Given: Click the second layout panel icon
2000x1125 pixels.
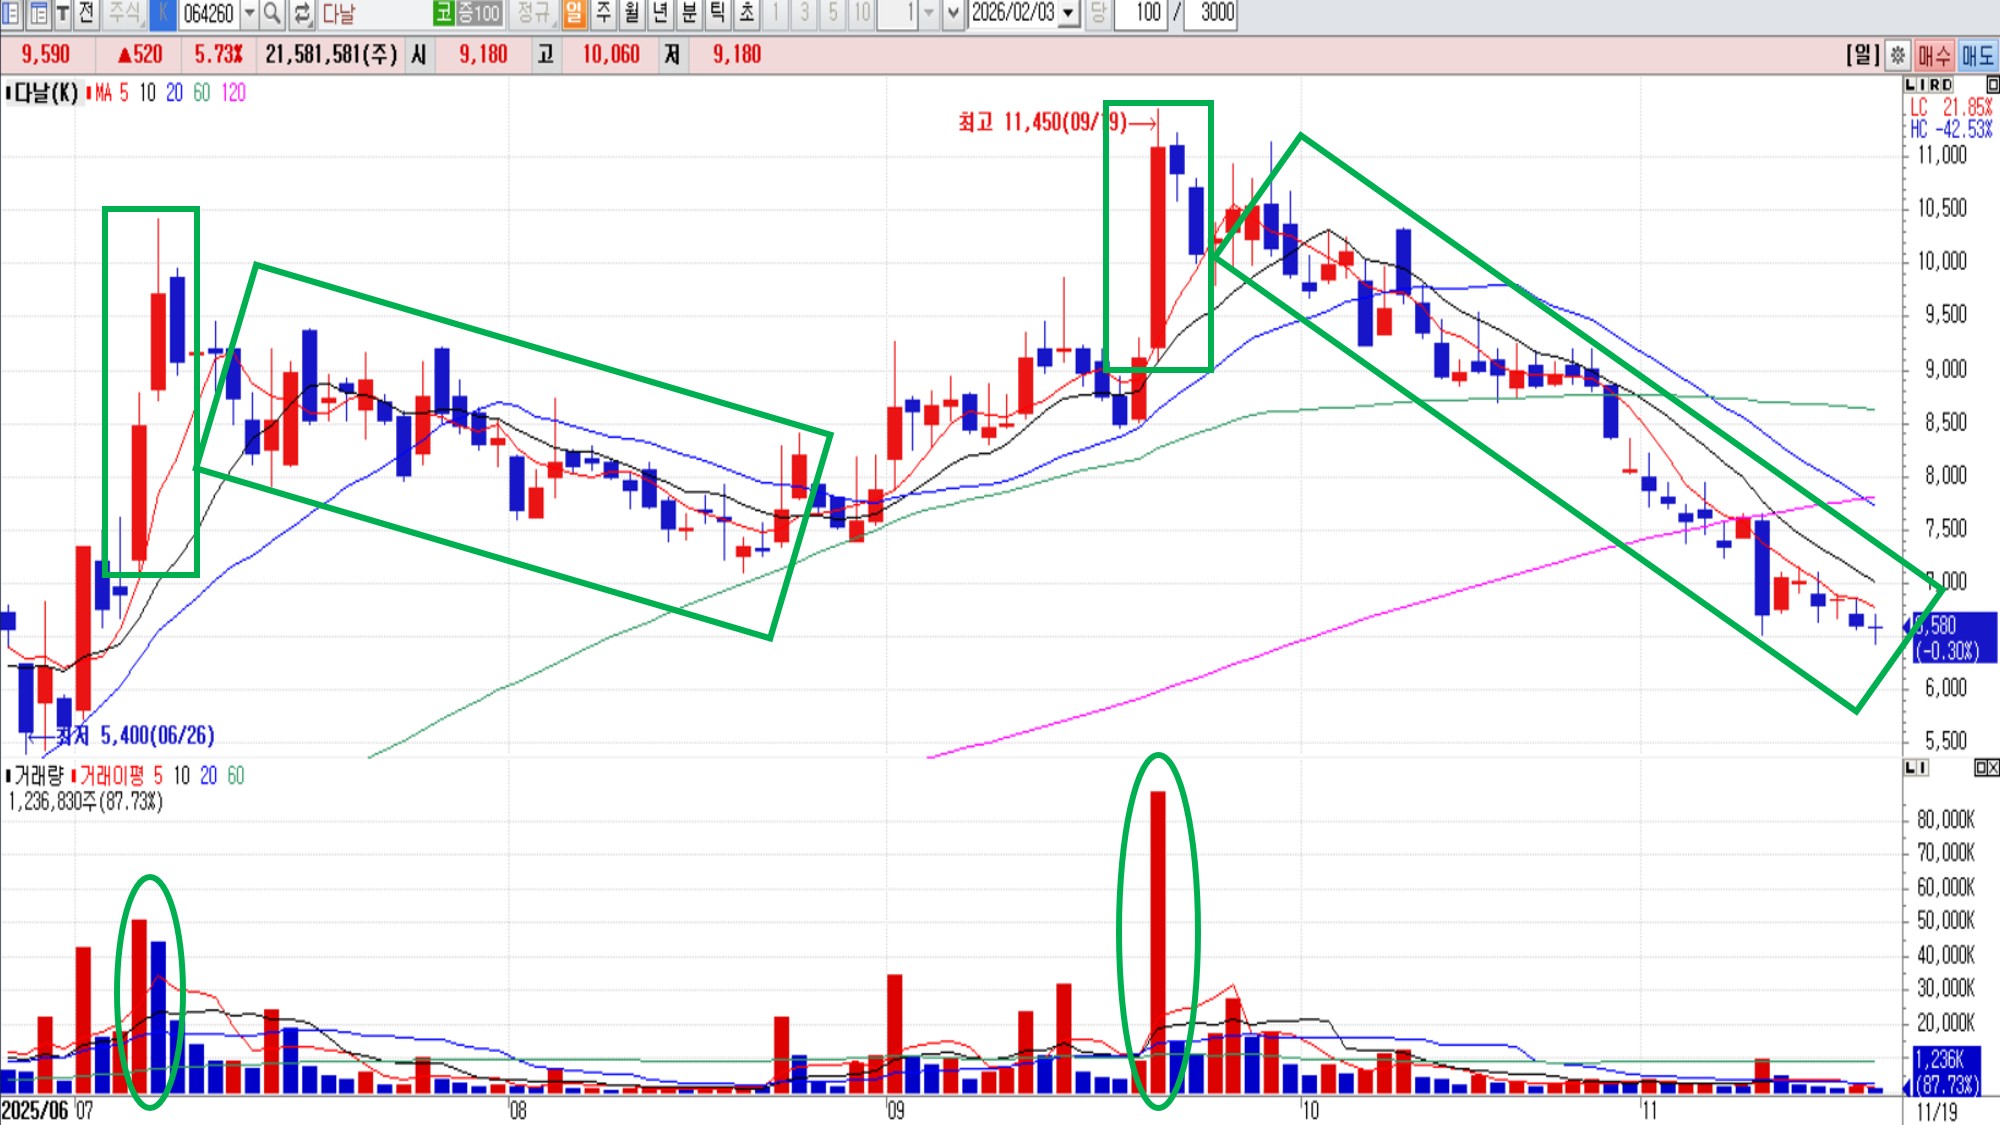Looking at the screenshot, I should pyautogui.click(x=38, y=13).
